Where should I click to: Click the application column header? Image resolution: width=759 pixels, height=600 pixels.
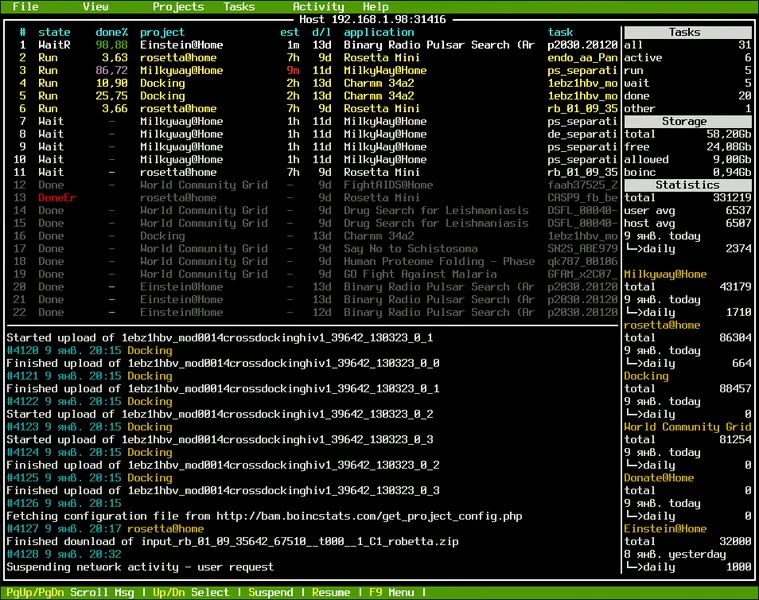379,32
